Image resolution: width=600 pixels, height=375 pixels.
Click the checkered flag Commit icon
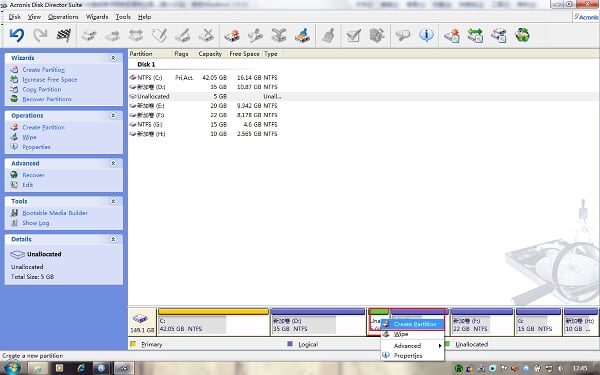pos(64,35)
